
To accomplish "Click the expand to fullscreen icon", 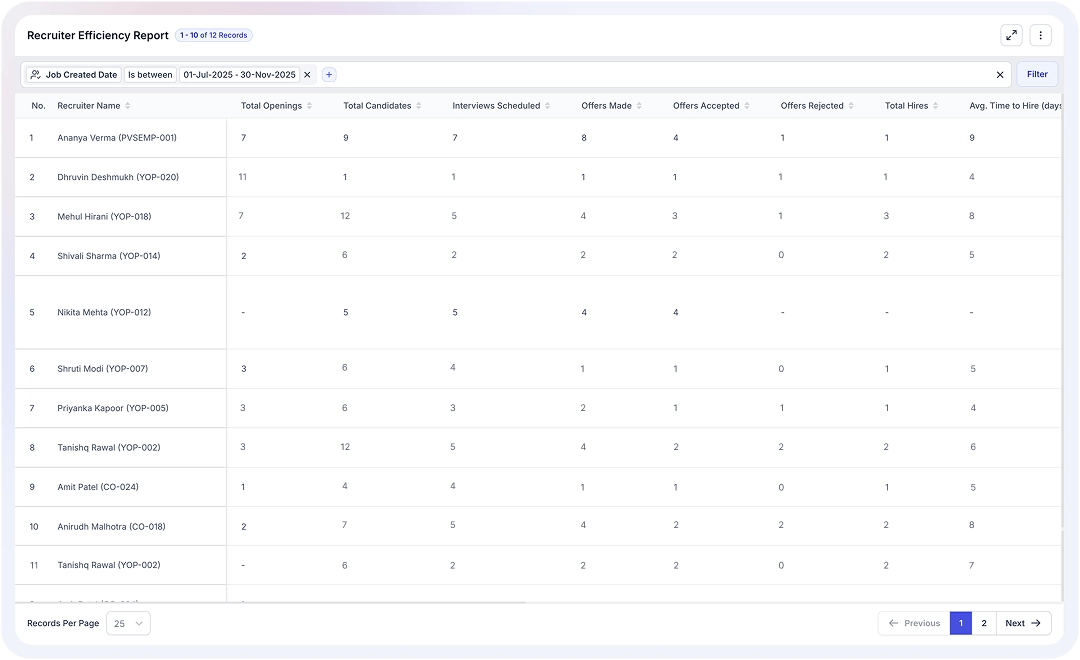I will point(1011,34).
